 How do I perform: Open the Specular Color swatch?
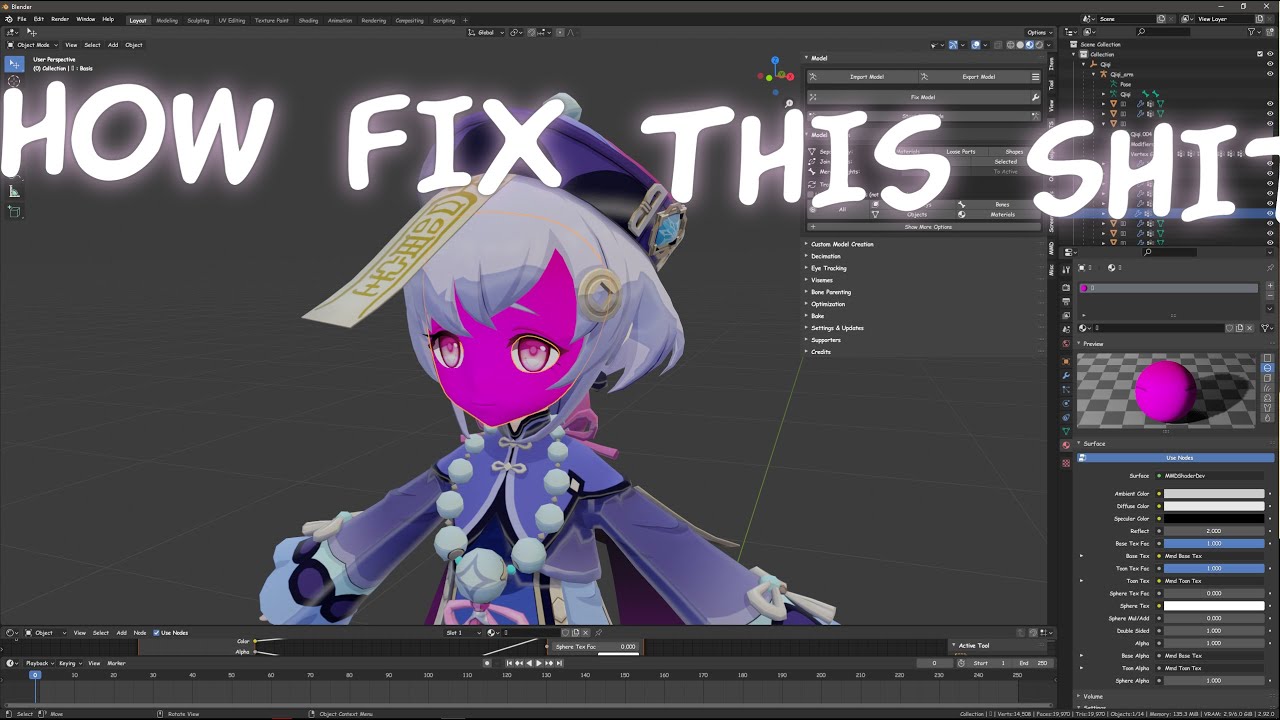tap(1214, 518)
